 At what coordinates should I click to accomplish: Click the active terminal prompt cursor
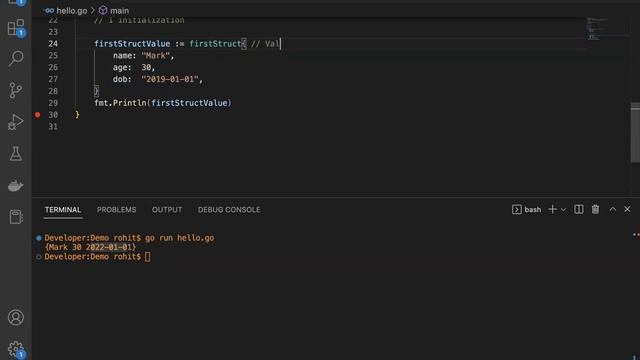click(147, 257)
